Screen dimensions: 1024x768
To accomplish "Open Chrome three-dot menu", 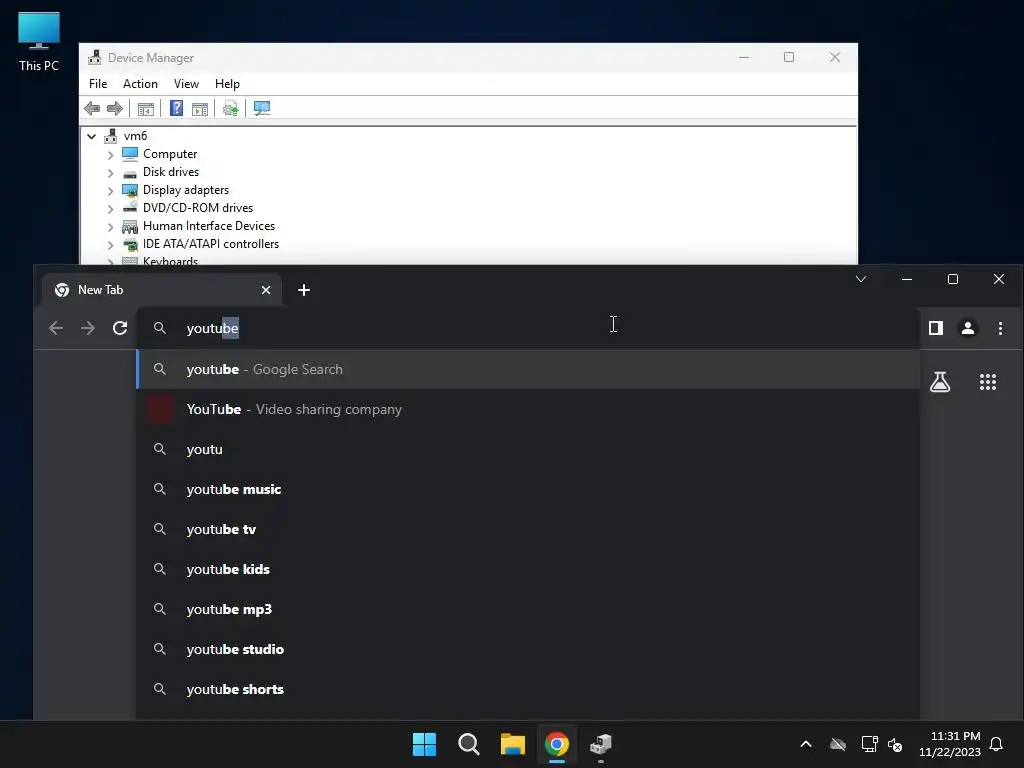I will pos(1000,328).
